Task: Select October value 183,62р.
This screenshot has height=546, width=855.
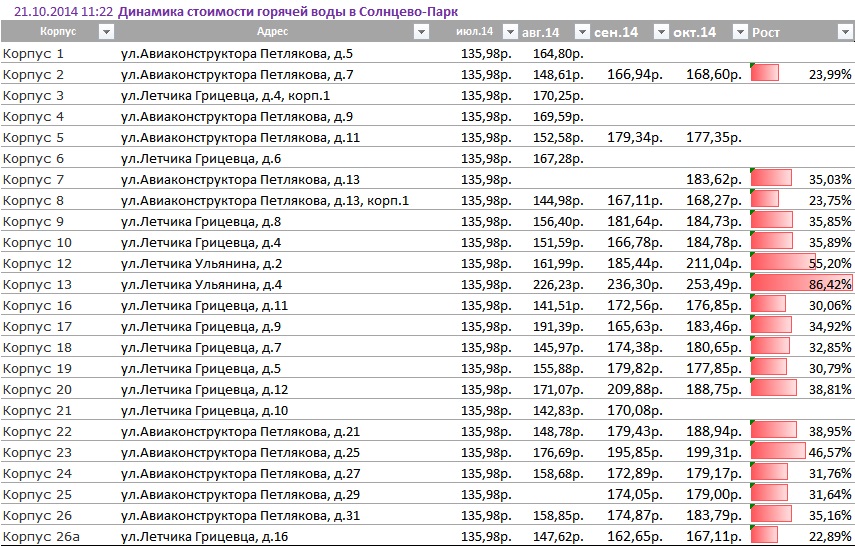Action: tap(714, 179)
